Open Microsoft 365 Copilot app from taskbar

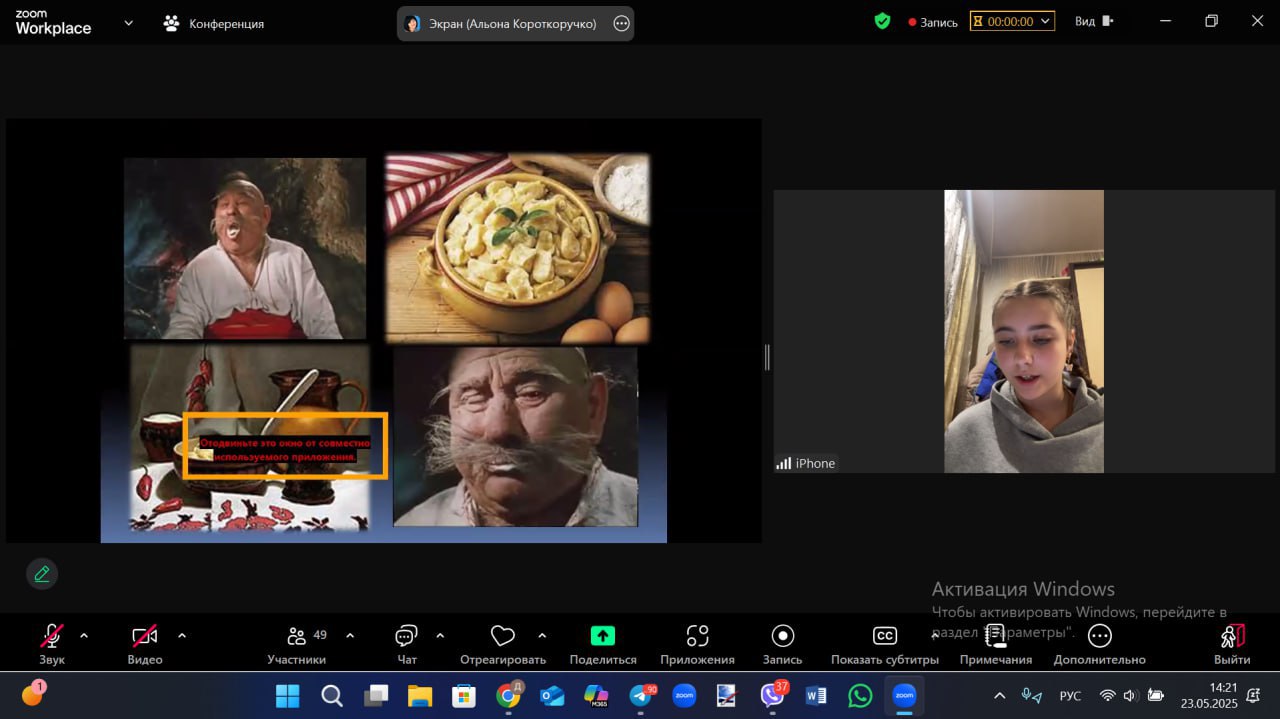[x=596, y=695]
